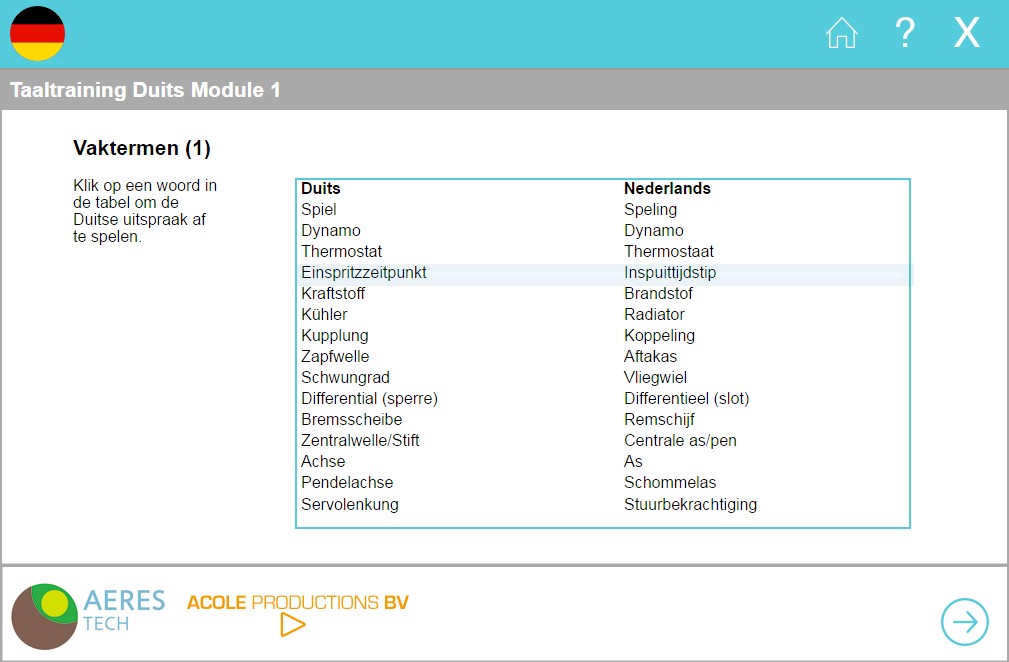Click the term Bremsscheibe

pos(351,420)
